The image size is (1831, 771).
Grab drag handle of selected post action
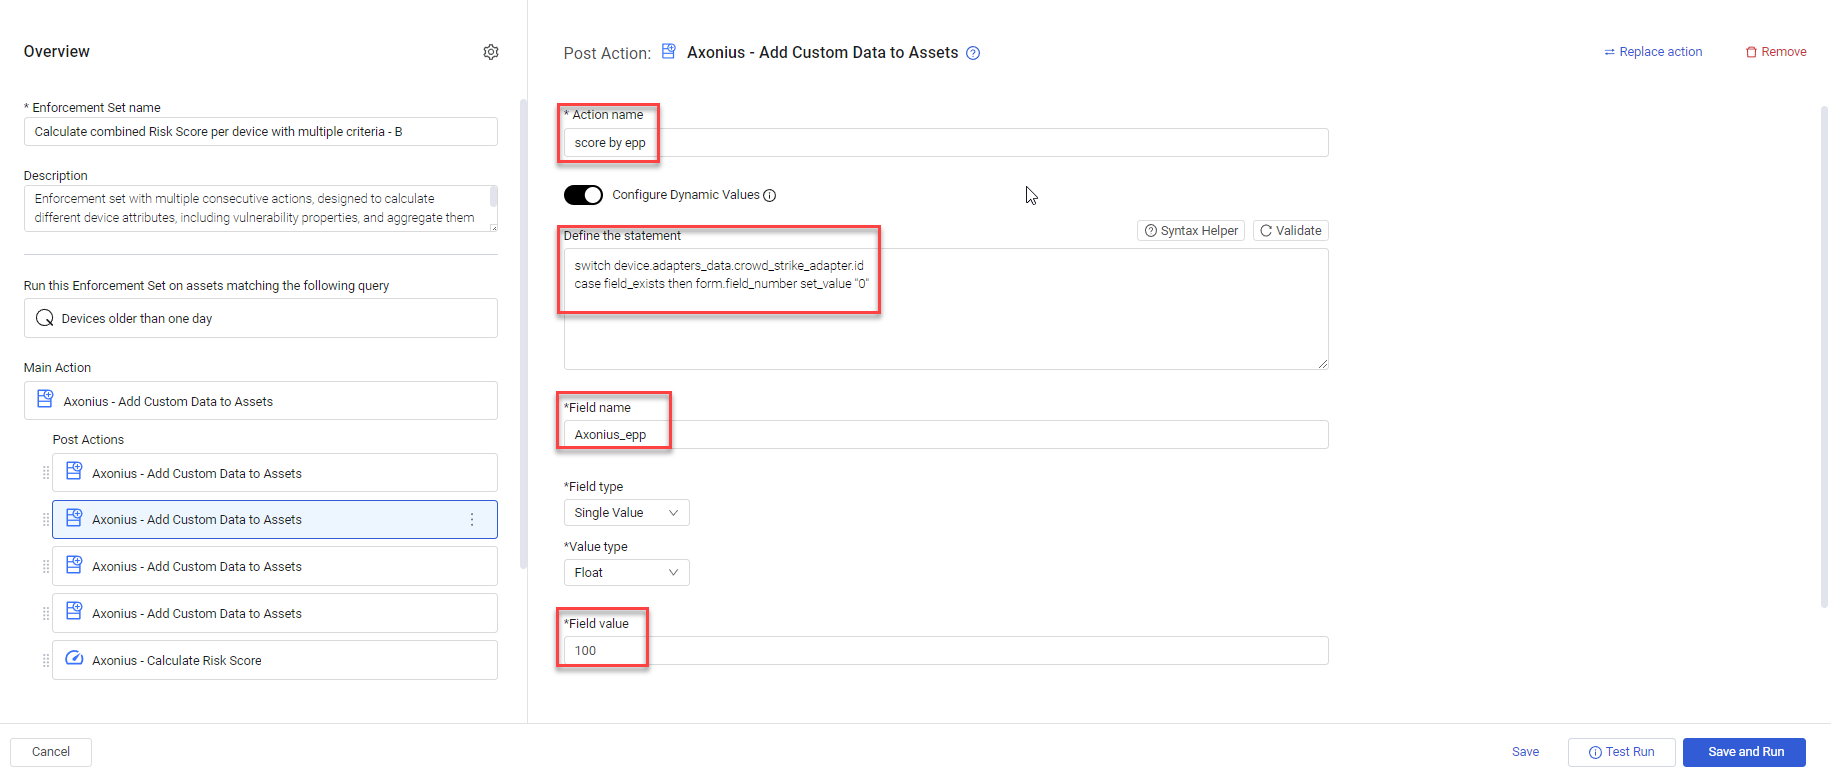(46, 520)
